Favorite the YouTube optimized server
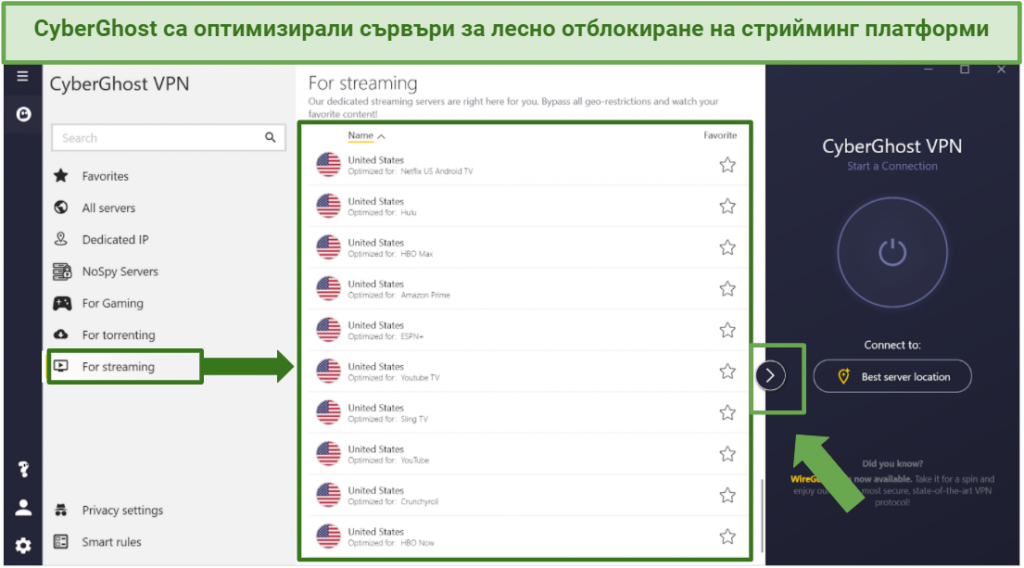1024x568 pixels. (728, 454)
